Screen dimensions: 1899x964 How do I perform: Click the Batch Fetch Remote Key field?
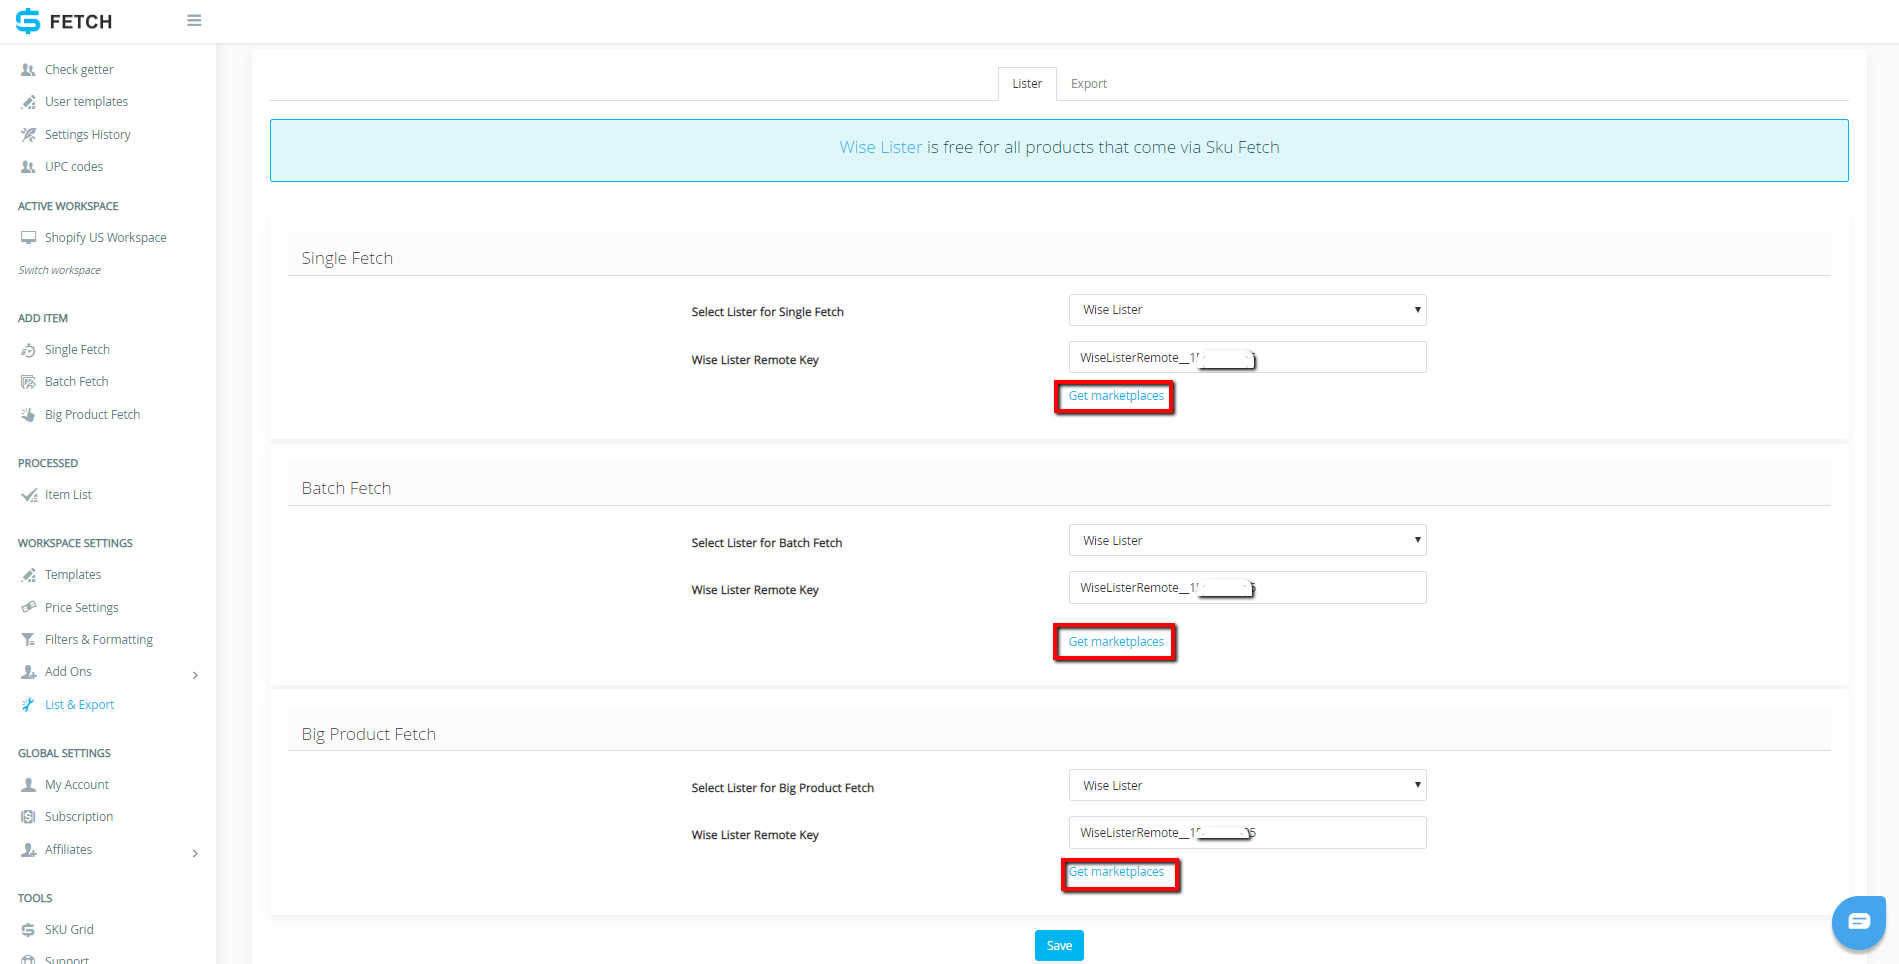[x=1247, y=587]
